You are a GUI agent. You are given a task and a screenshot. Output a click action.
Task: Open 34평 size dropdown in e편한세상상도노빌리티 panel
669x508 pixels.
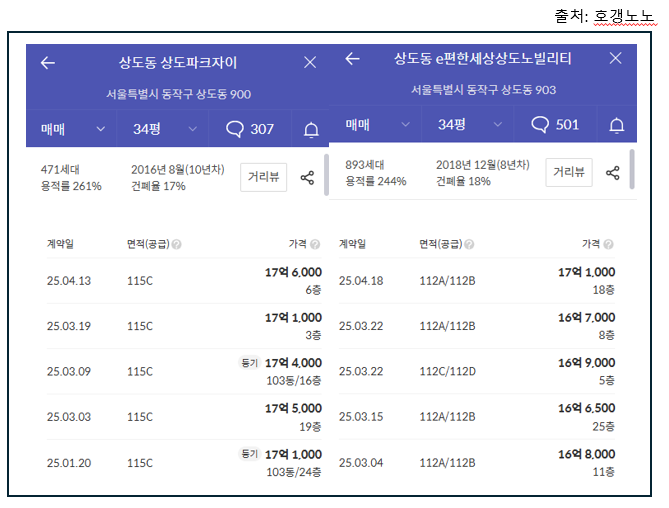(469, 125)
